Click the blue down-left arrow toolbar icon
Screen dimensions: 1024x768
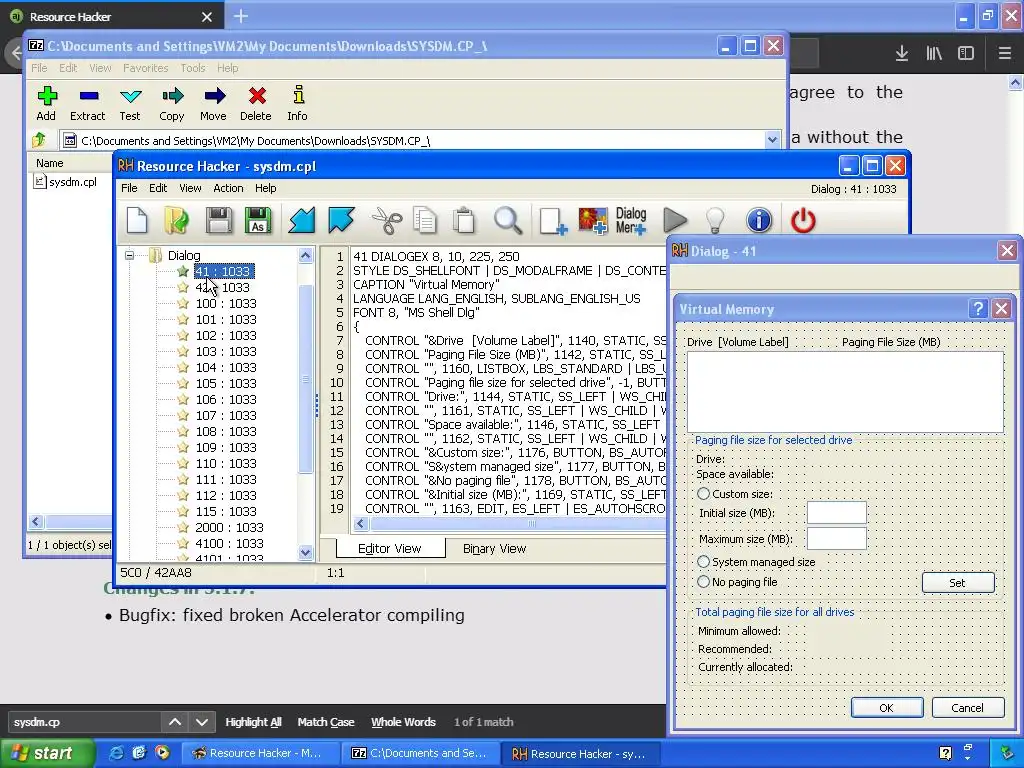[x=302, y=221]
